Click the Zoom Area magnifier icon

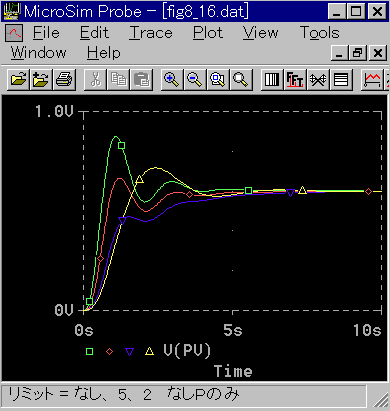point(218,80)
